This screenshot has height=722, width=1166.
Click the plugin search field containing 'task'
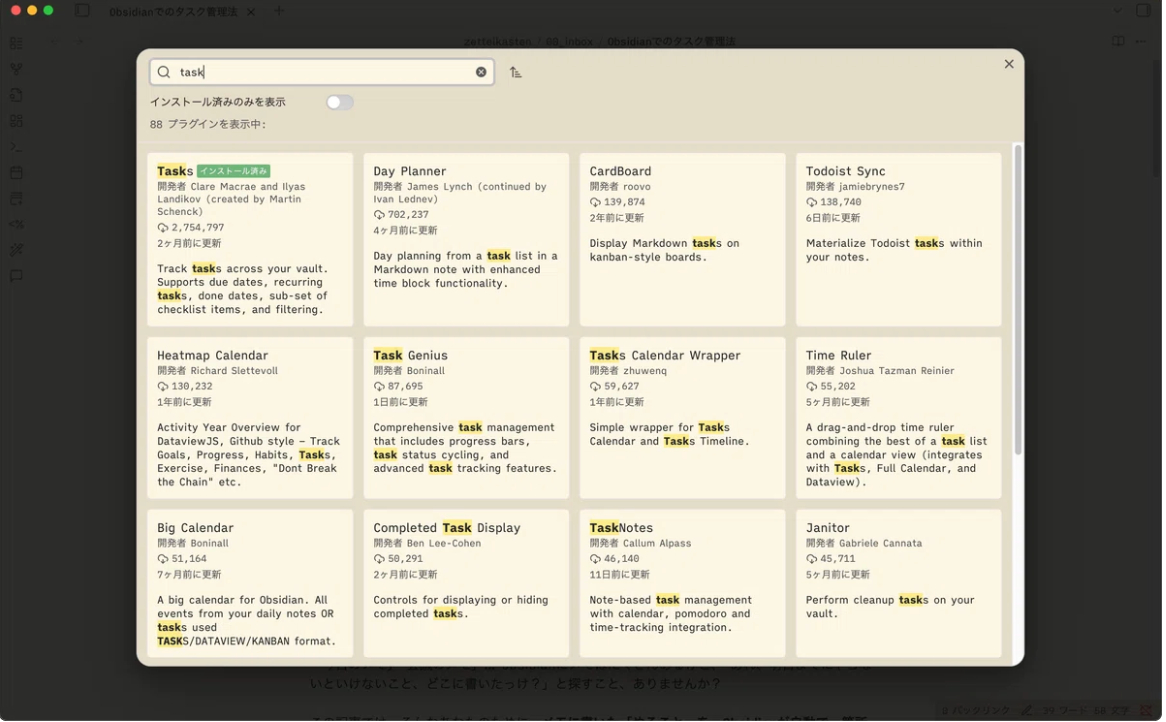pos(322,72)
